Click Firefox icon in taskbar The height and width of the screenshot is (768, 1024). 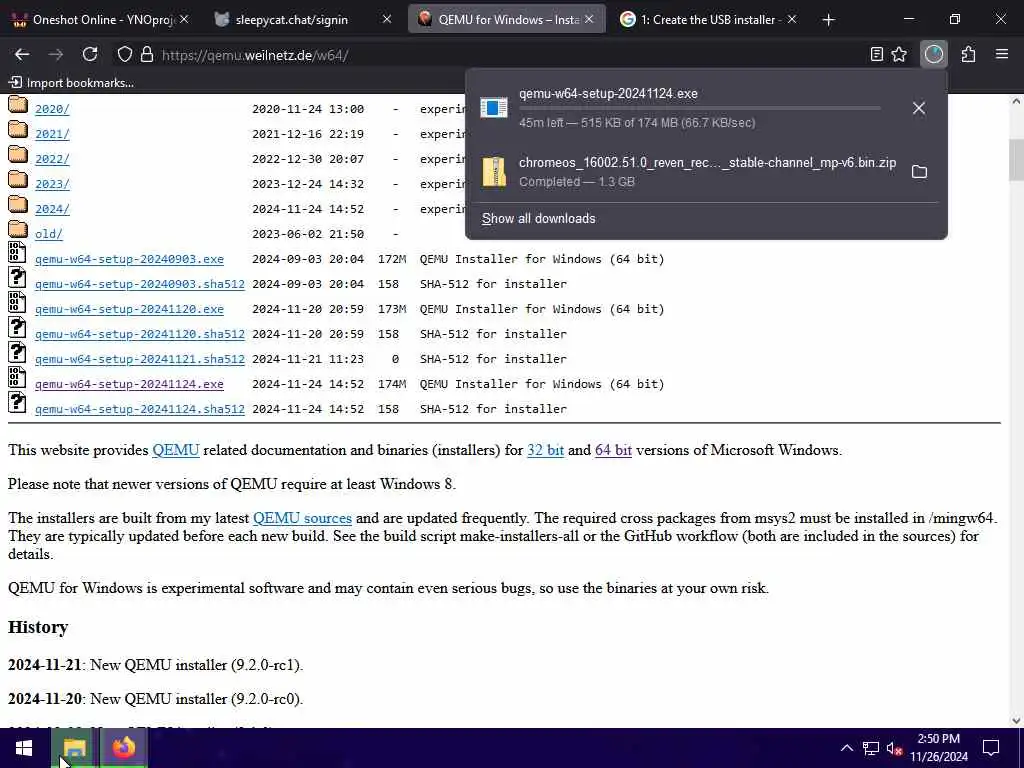pyautogui.click(x=124, y=748)
